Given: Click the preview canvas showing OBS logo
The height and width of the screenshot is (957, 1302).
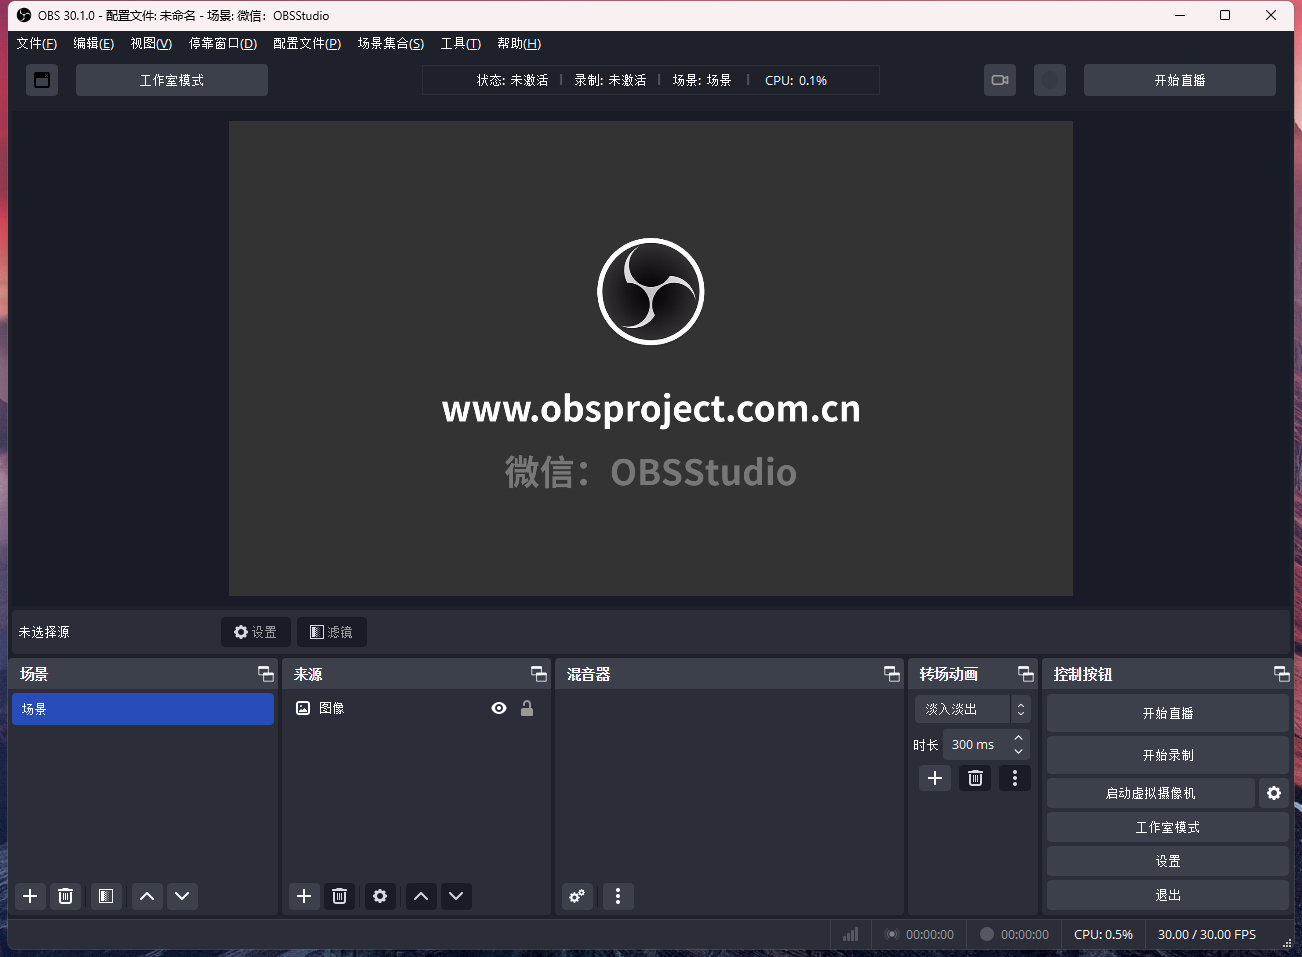Looking at the screenshot, I should pyautogui.click(x=651, y=358).
